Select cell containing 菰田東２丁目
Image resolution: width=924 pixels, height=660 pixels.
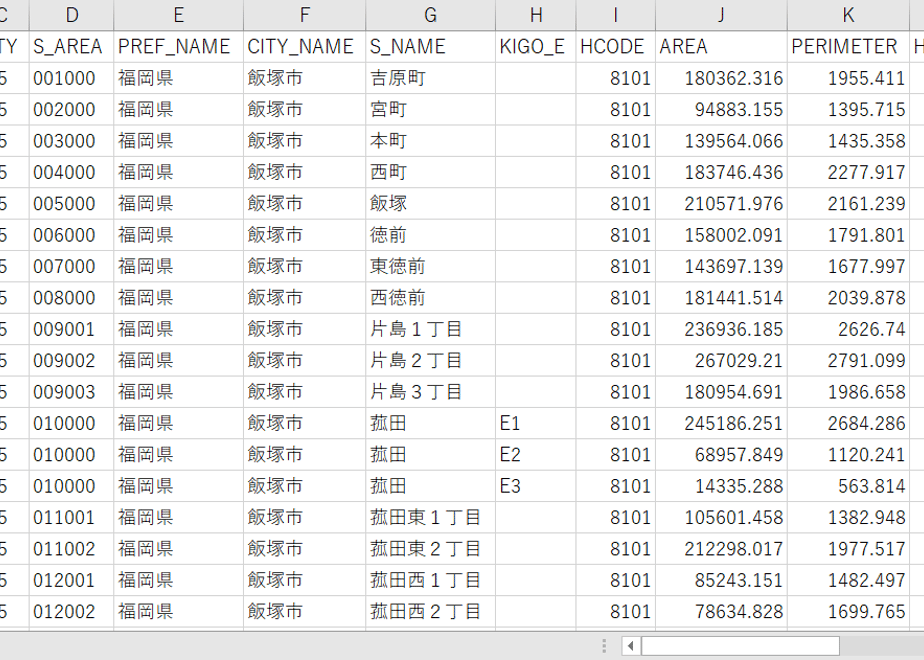pos(431,549)
